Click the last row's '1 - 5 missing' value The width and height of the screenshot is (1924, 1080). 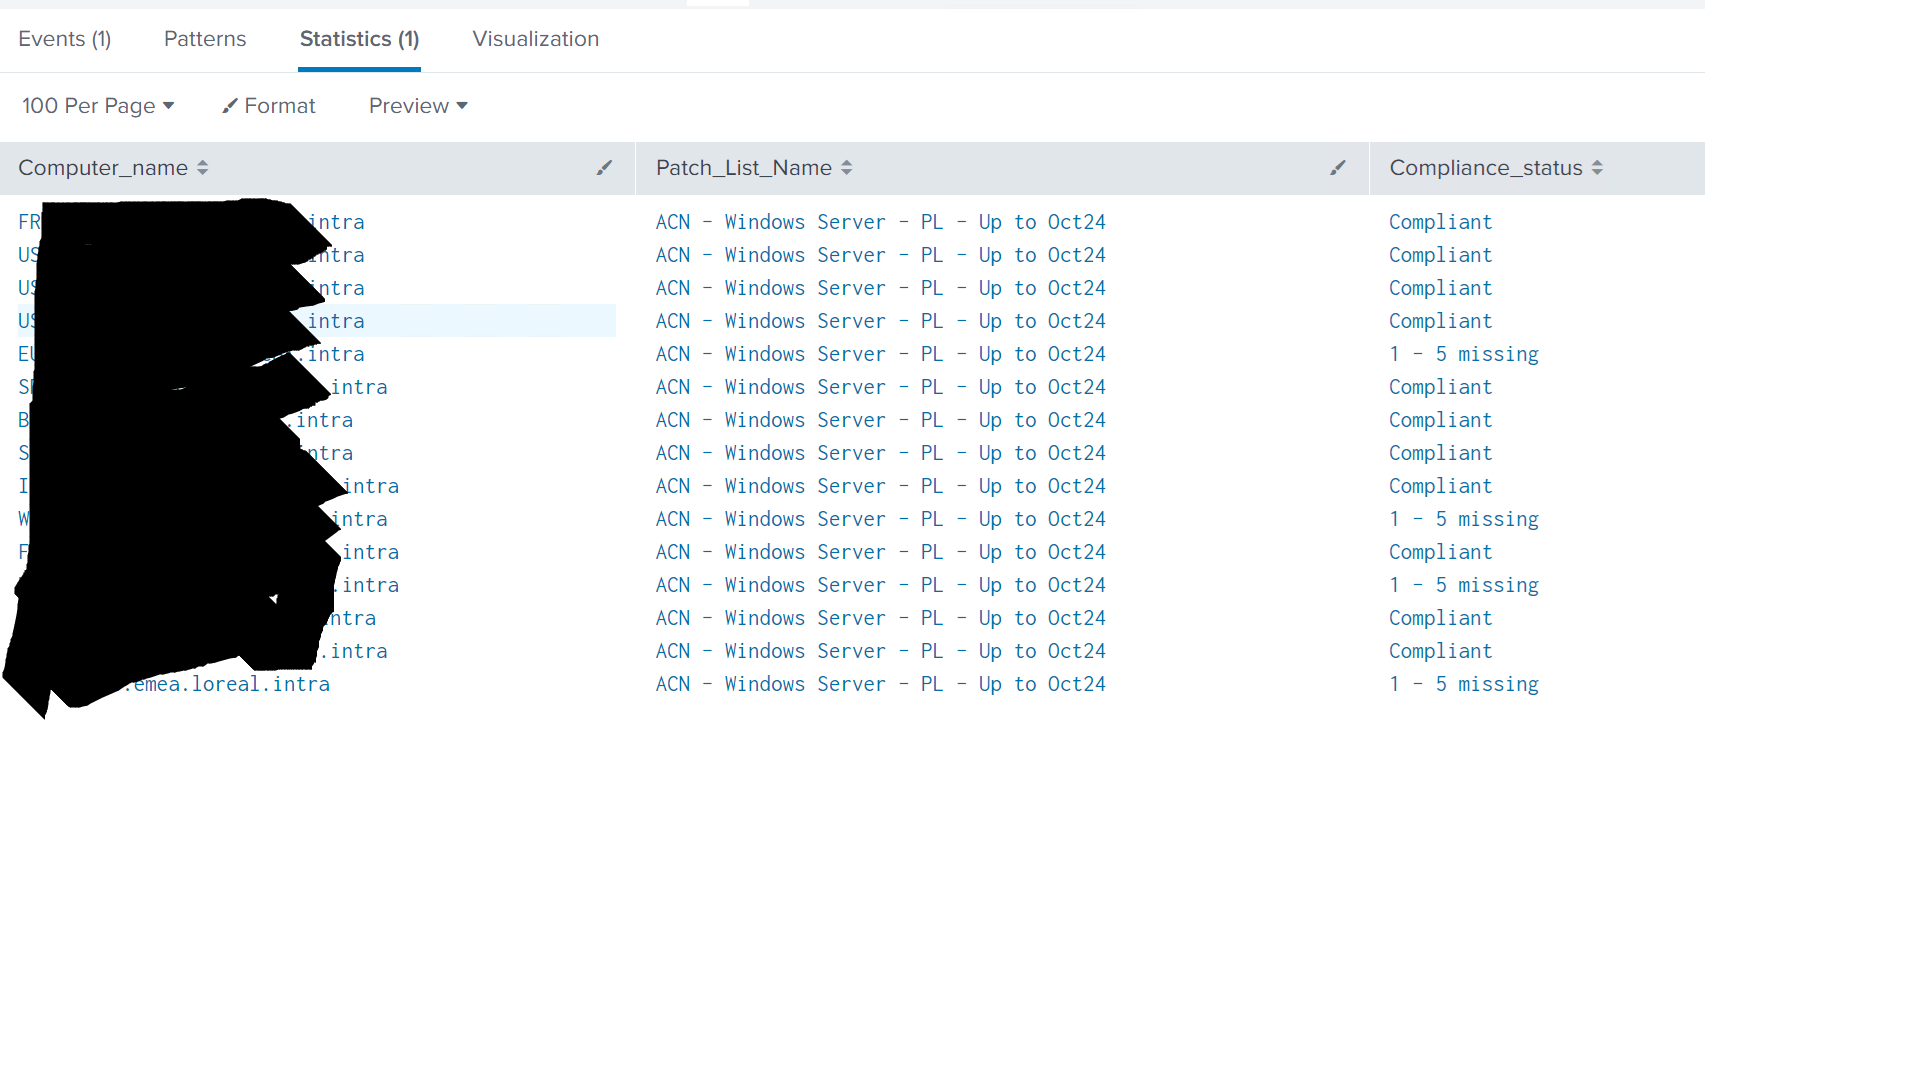(1463, 684)
